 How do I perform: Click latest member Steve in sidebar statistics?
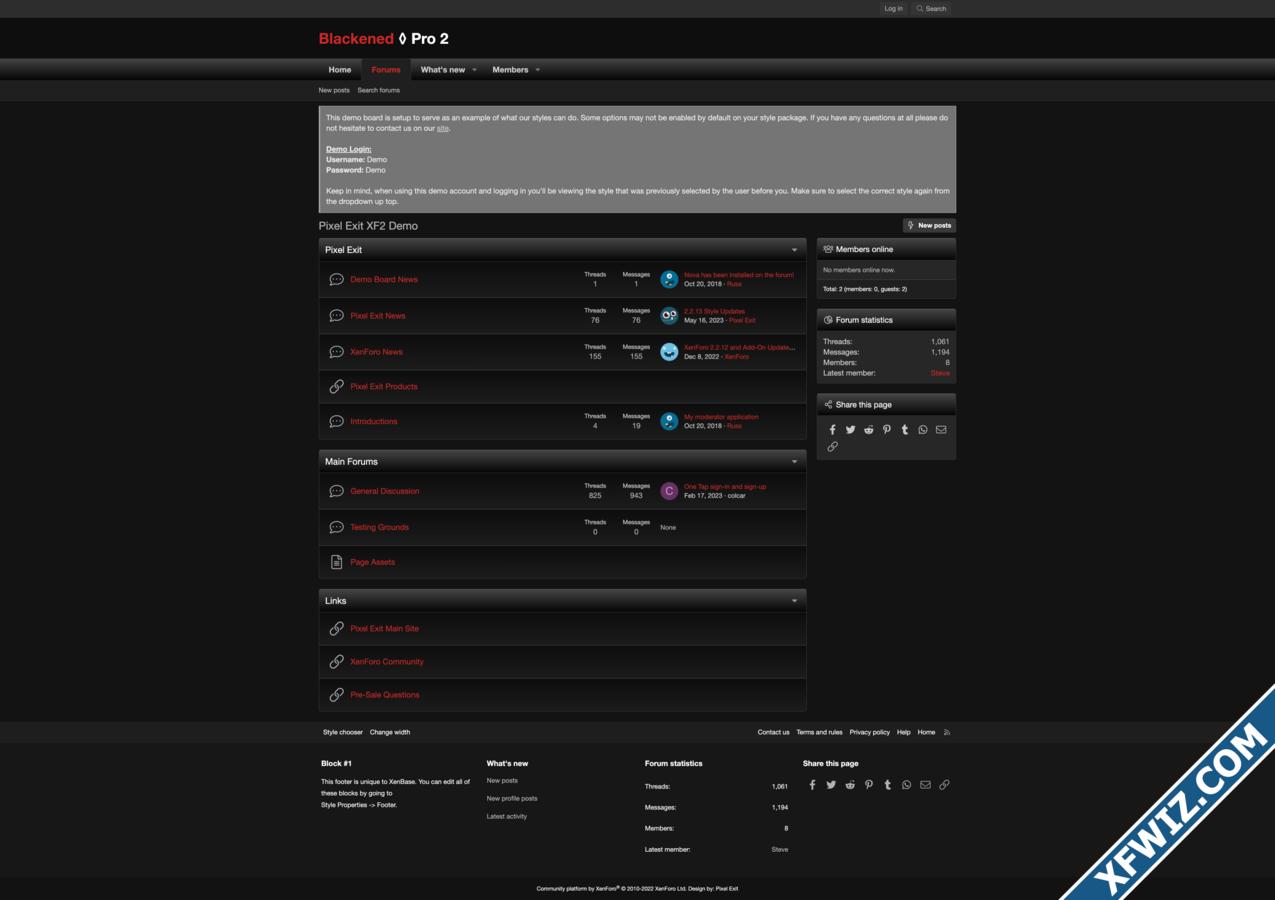[x=940, y=373]
